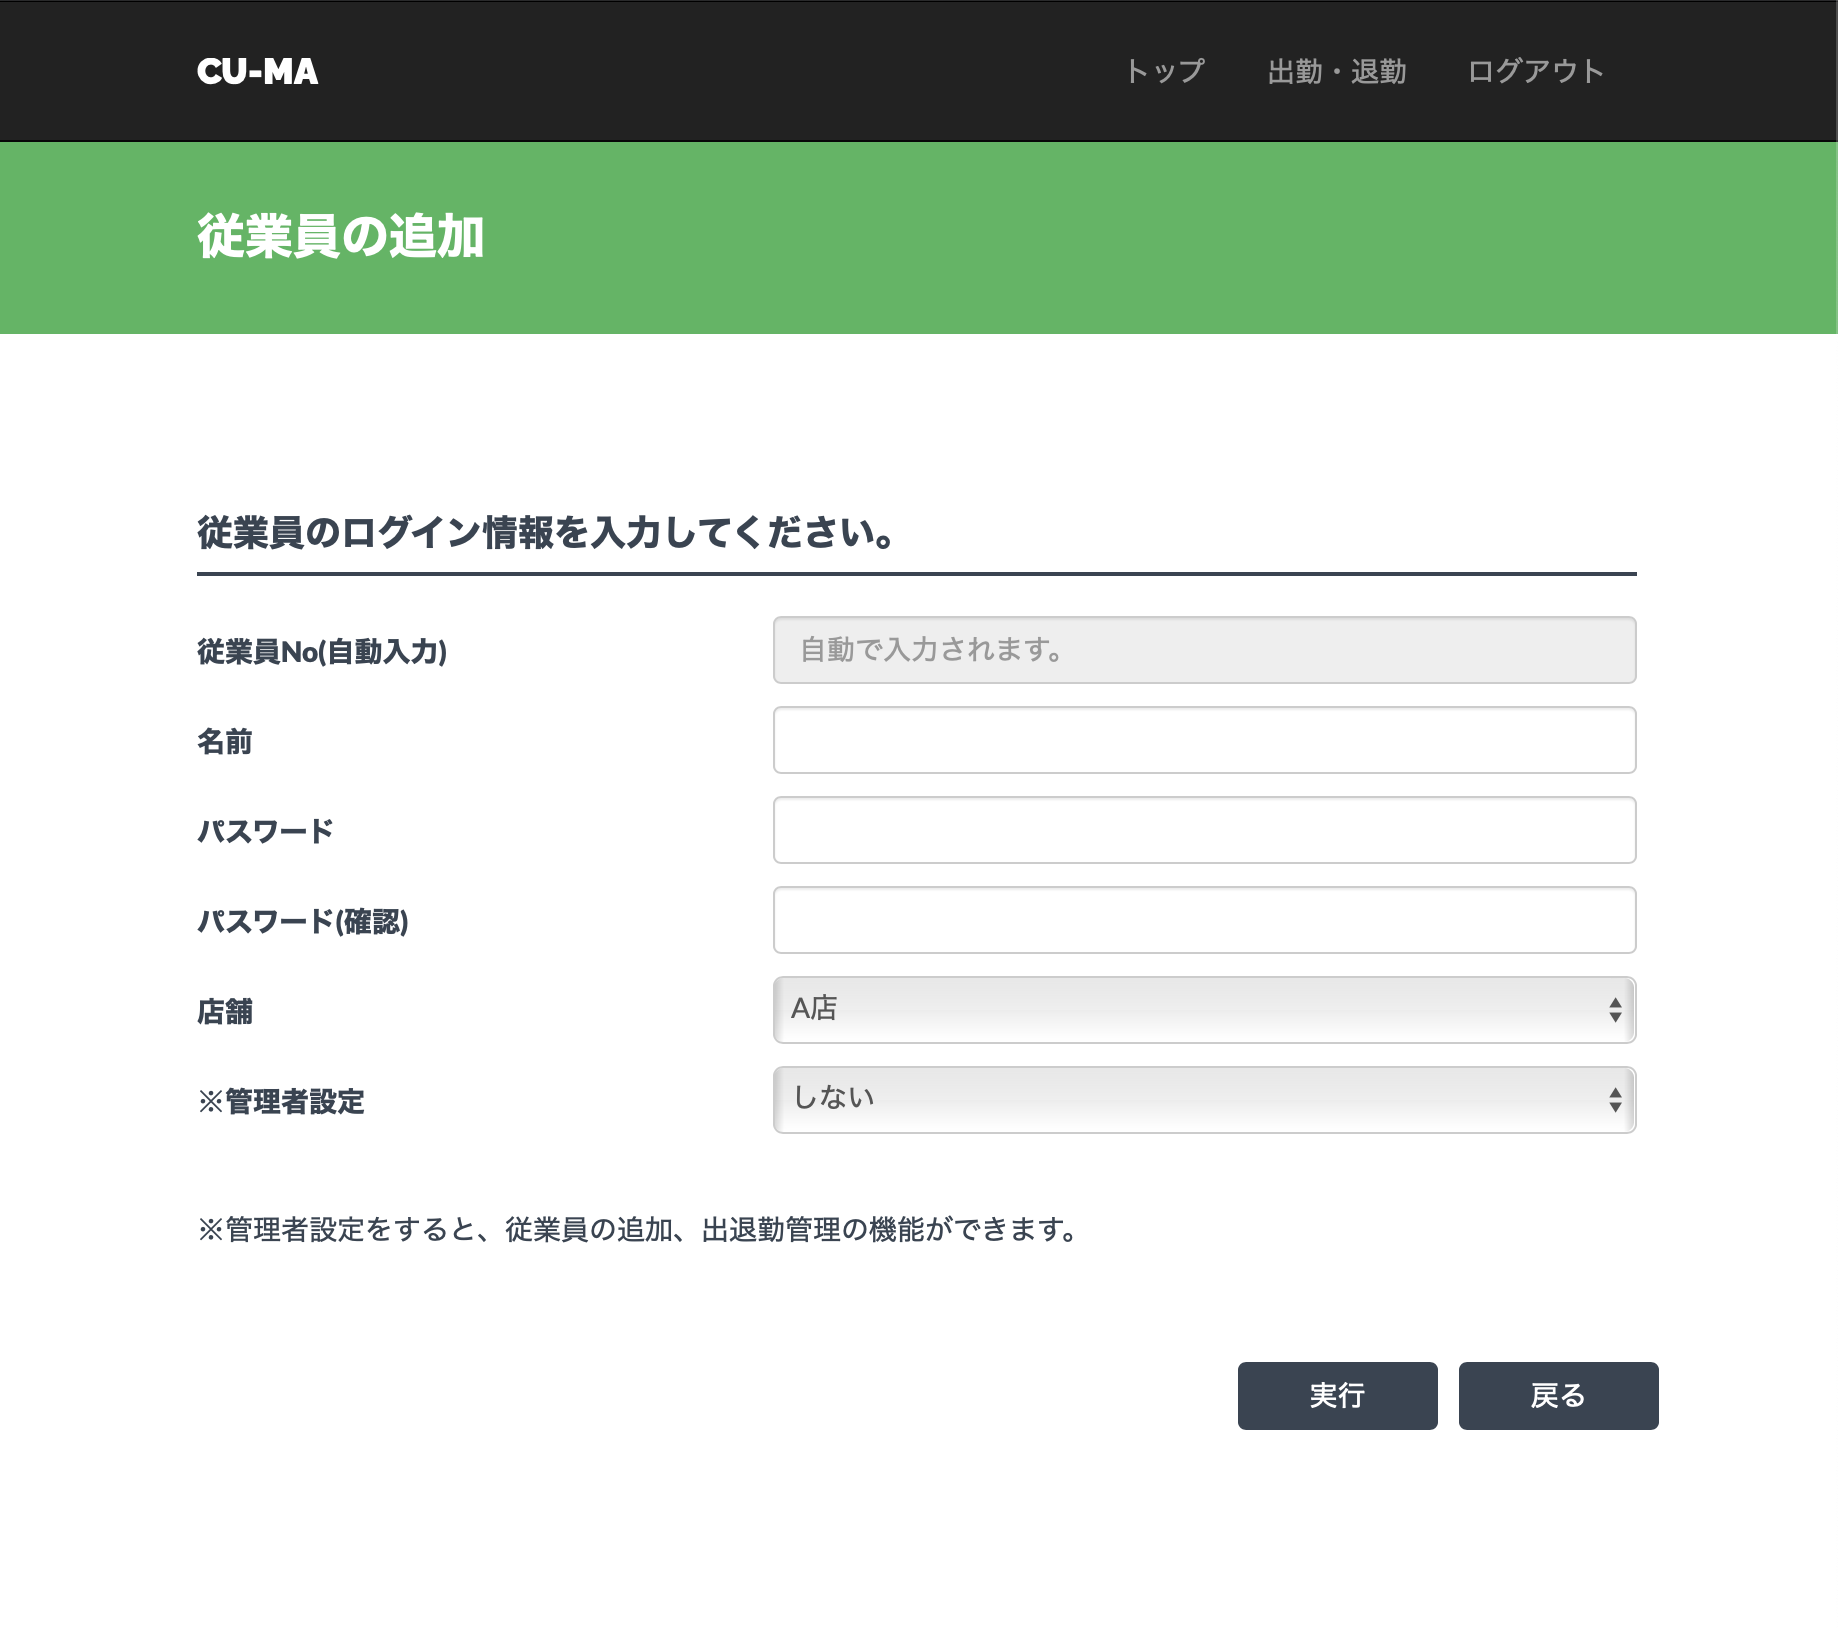Click the 店舗 label text

click(x=225, y=1011)
